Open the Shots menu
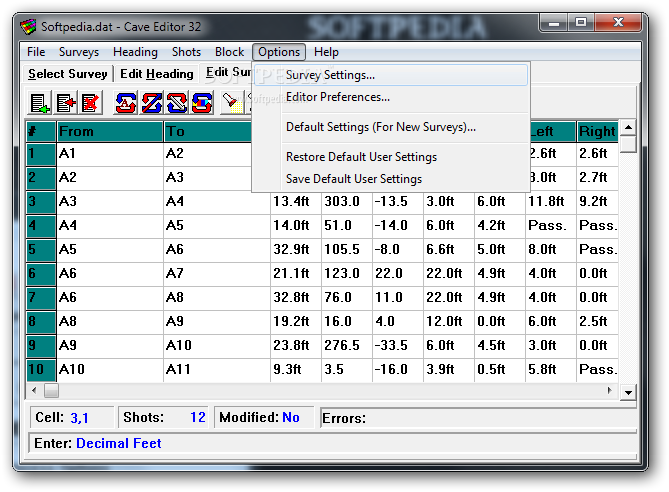Screen dimensions: 669x492 pos(186,52)
